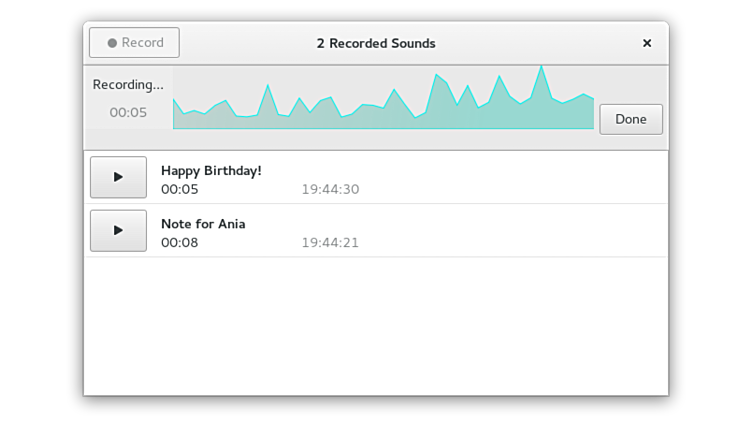
Task: Click the 00:05 duration under Happy Birthday!
Action: pos(180,190)
